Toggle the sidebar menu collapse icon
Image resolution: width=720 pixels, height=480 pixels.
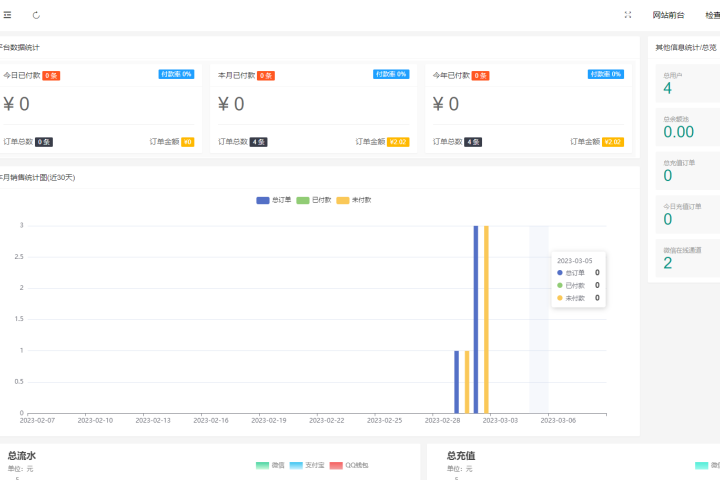(x=8, y=15)
